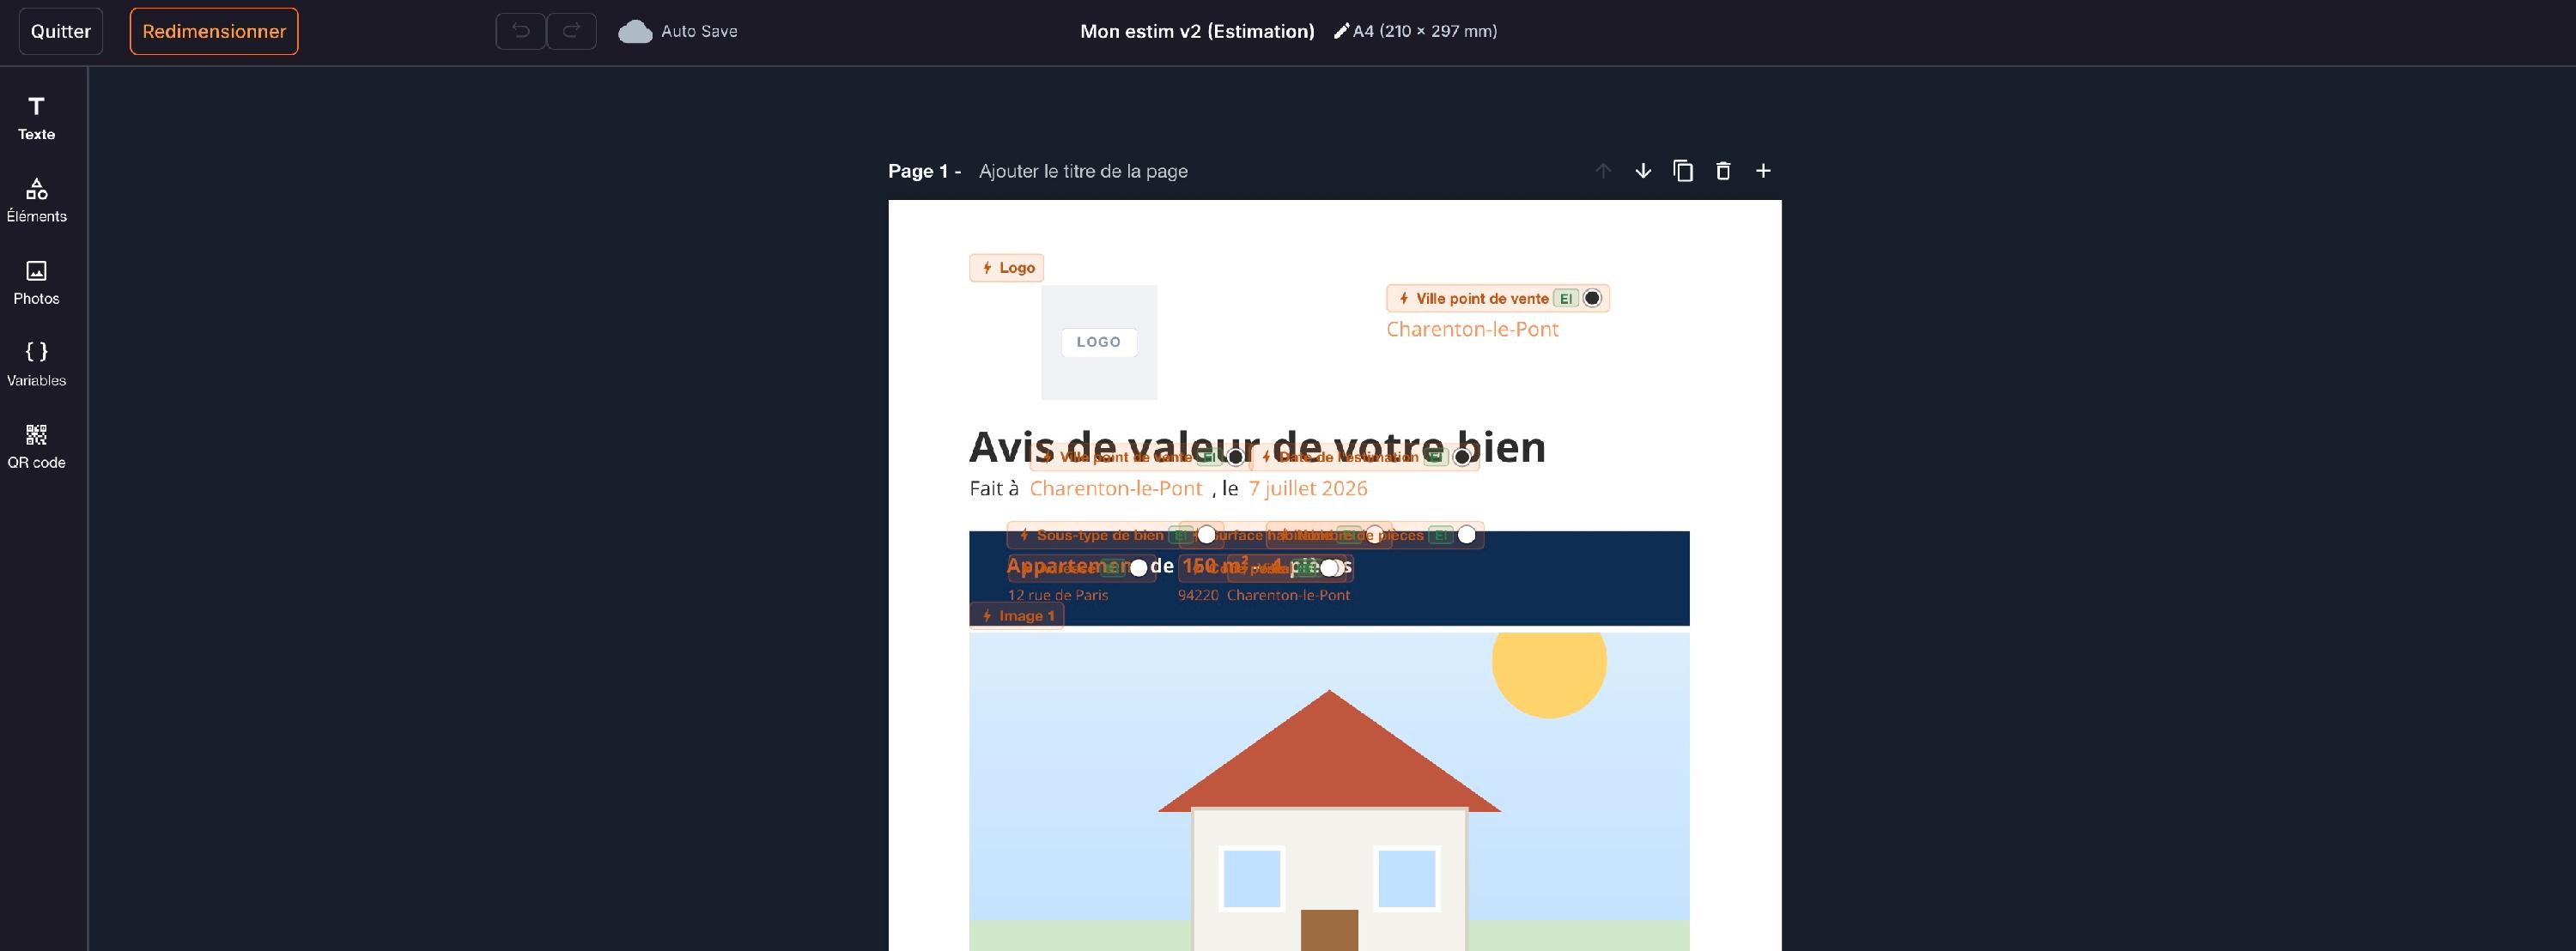Open the Texte tool panel
Viewport: 2576px width, 951px height.
click(36, 118)
